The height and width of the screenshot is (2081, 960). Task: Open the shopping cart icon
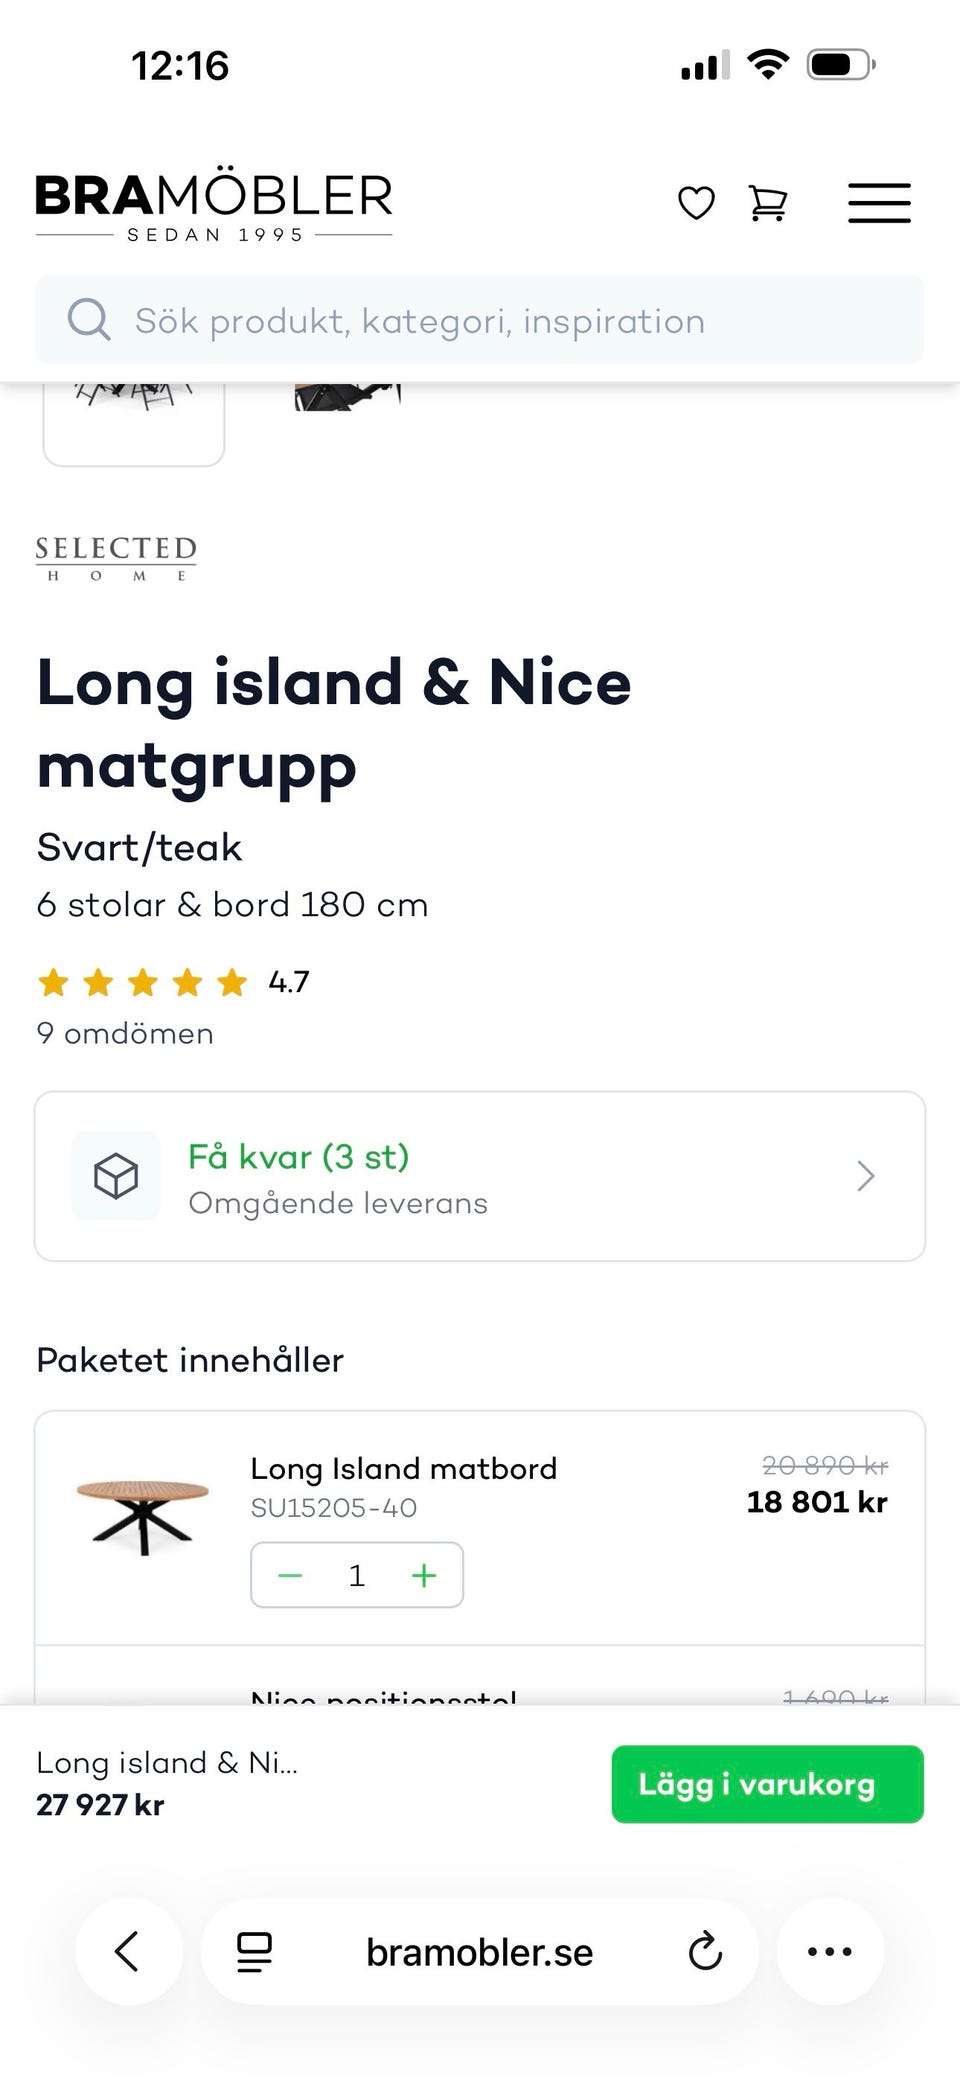coord(768,203)
